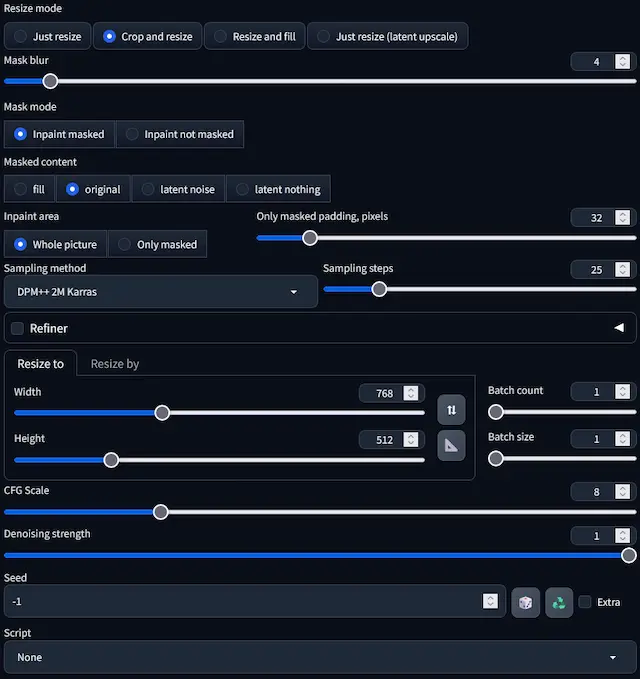
Task: Enable the Refiner checkbox
Action: [17, 328]
